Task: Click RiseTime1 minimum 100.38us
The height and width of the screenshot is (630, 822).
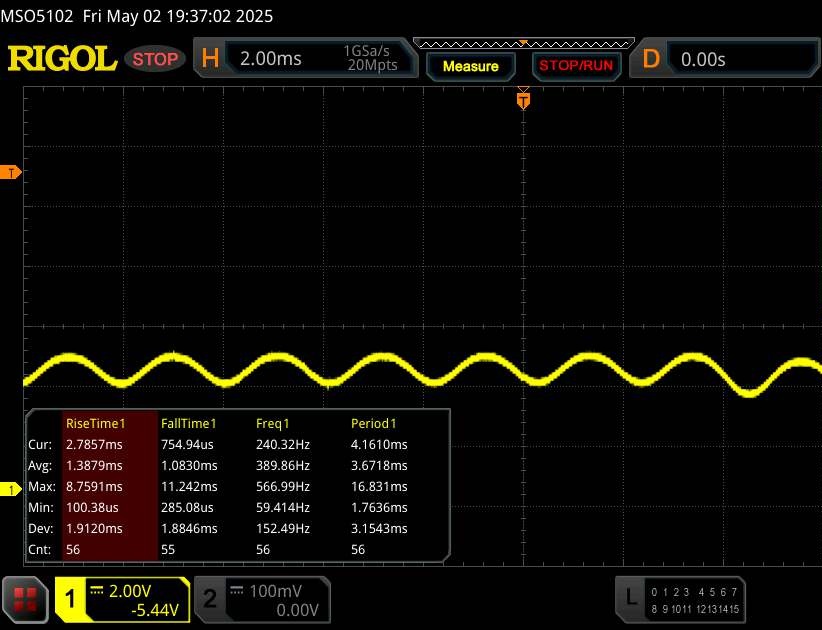Action: (x=92, y=507)
